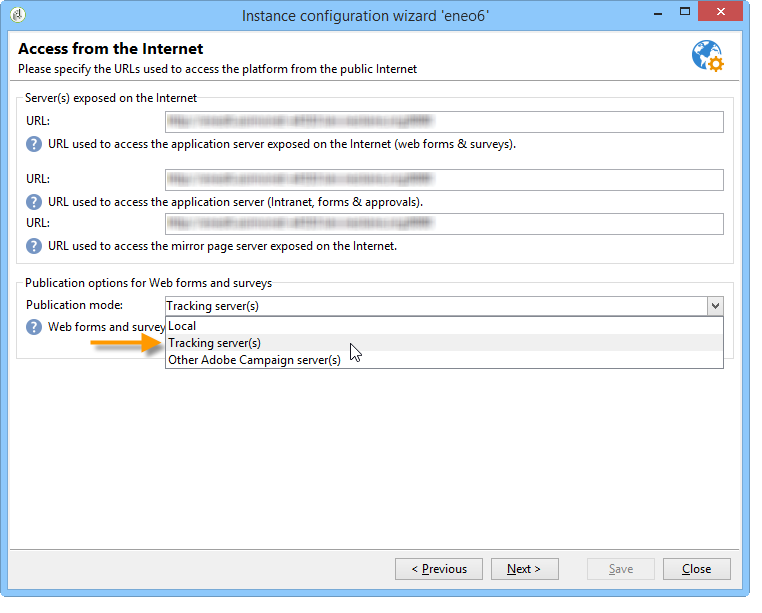Maximize the configuration wizard window
The width and height of the screenshot is (762, 613).
(685, 12)
